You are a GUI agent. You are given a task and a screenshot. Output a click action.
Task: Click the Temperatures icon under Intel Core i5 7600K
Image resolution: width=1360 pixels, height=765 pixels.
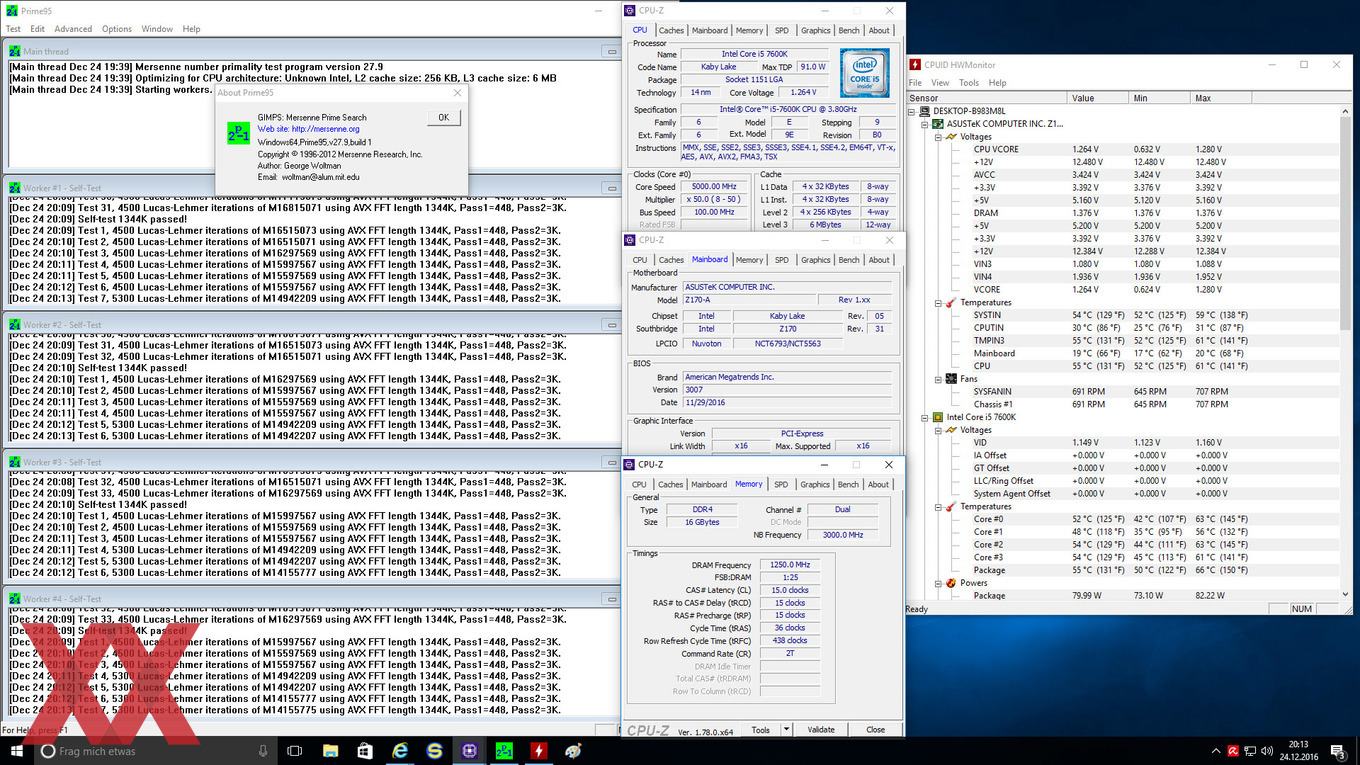pos(951,507)
